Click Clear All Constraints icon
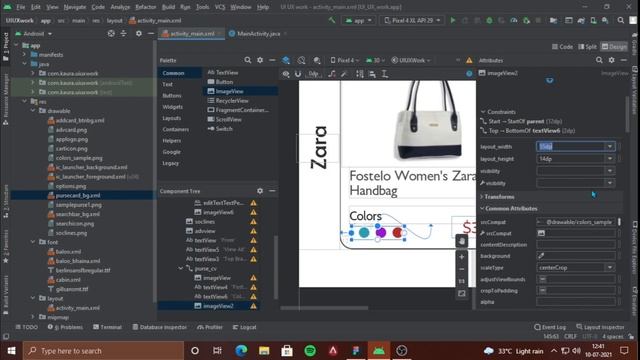640x360 pixels. [332, 74]
